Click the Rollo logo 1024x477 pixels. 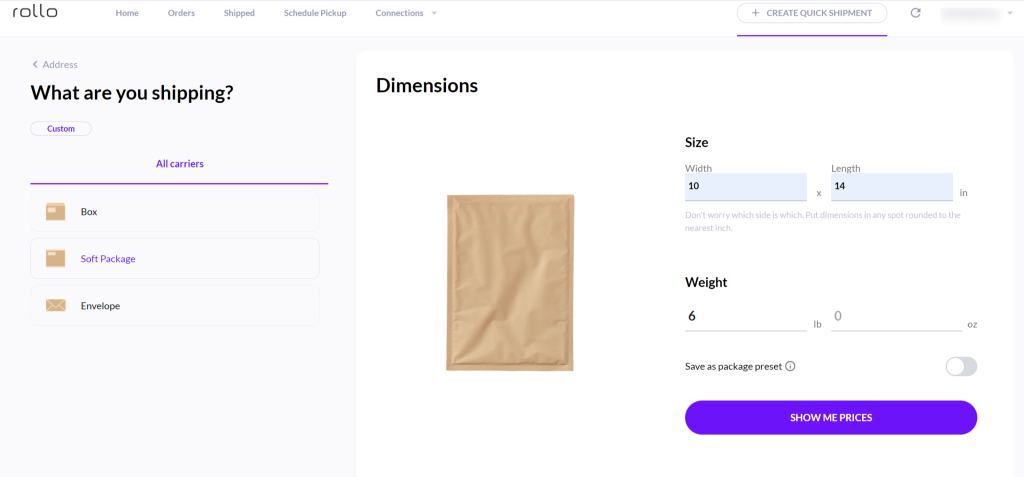coord(35,12)
